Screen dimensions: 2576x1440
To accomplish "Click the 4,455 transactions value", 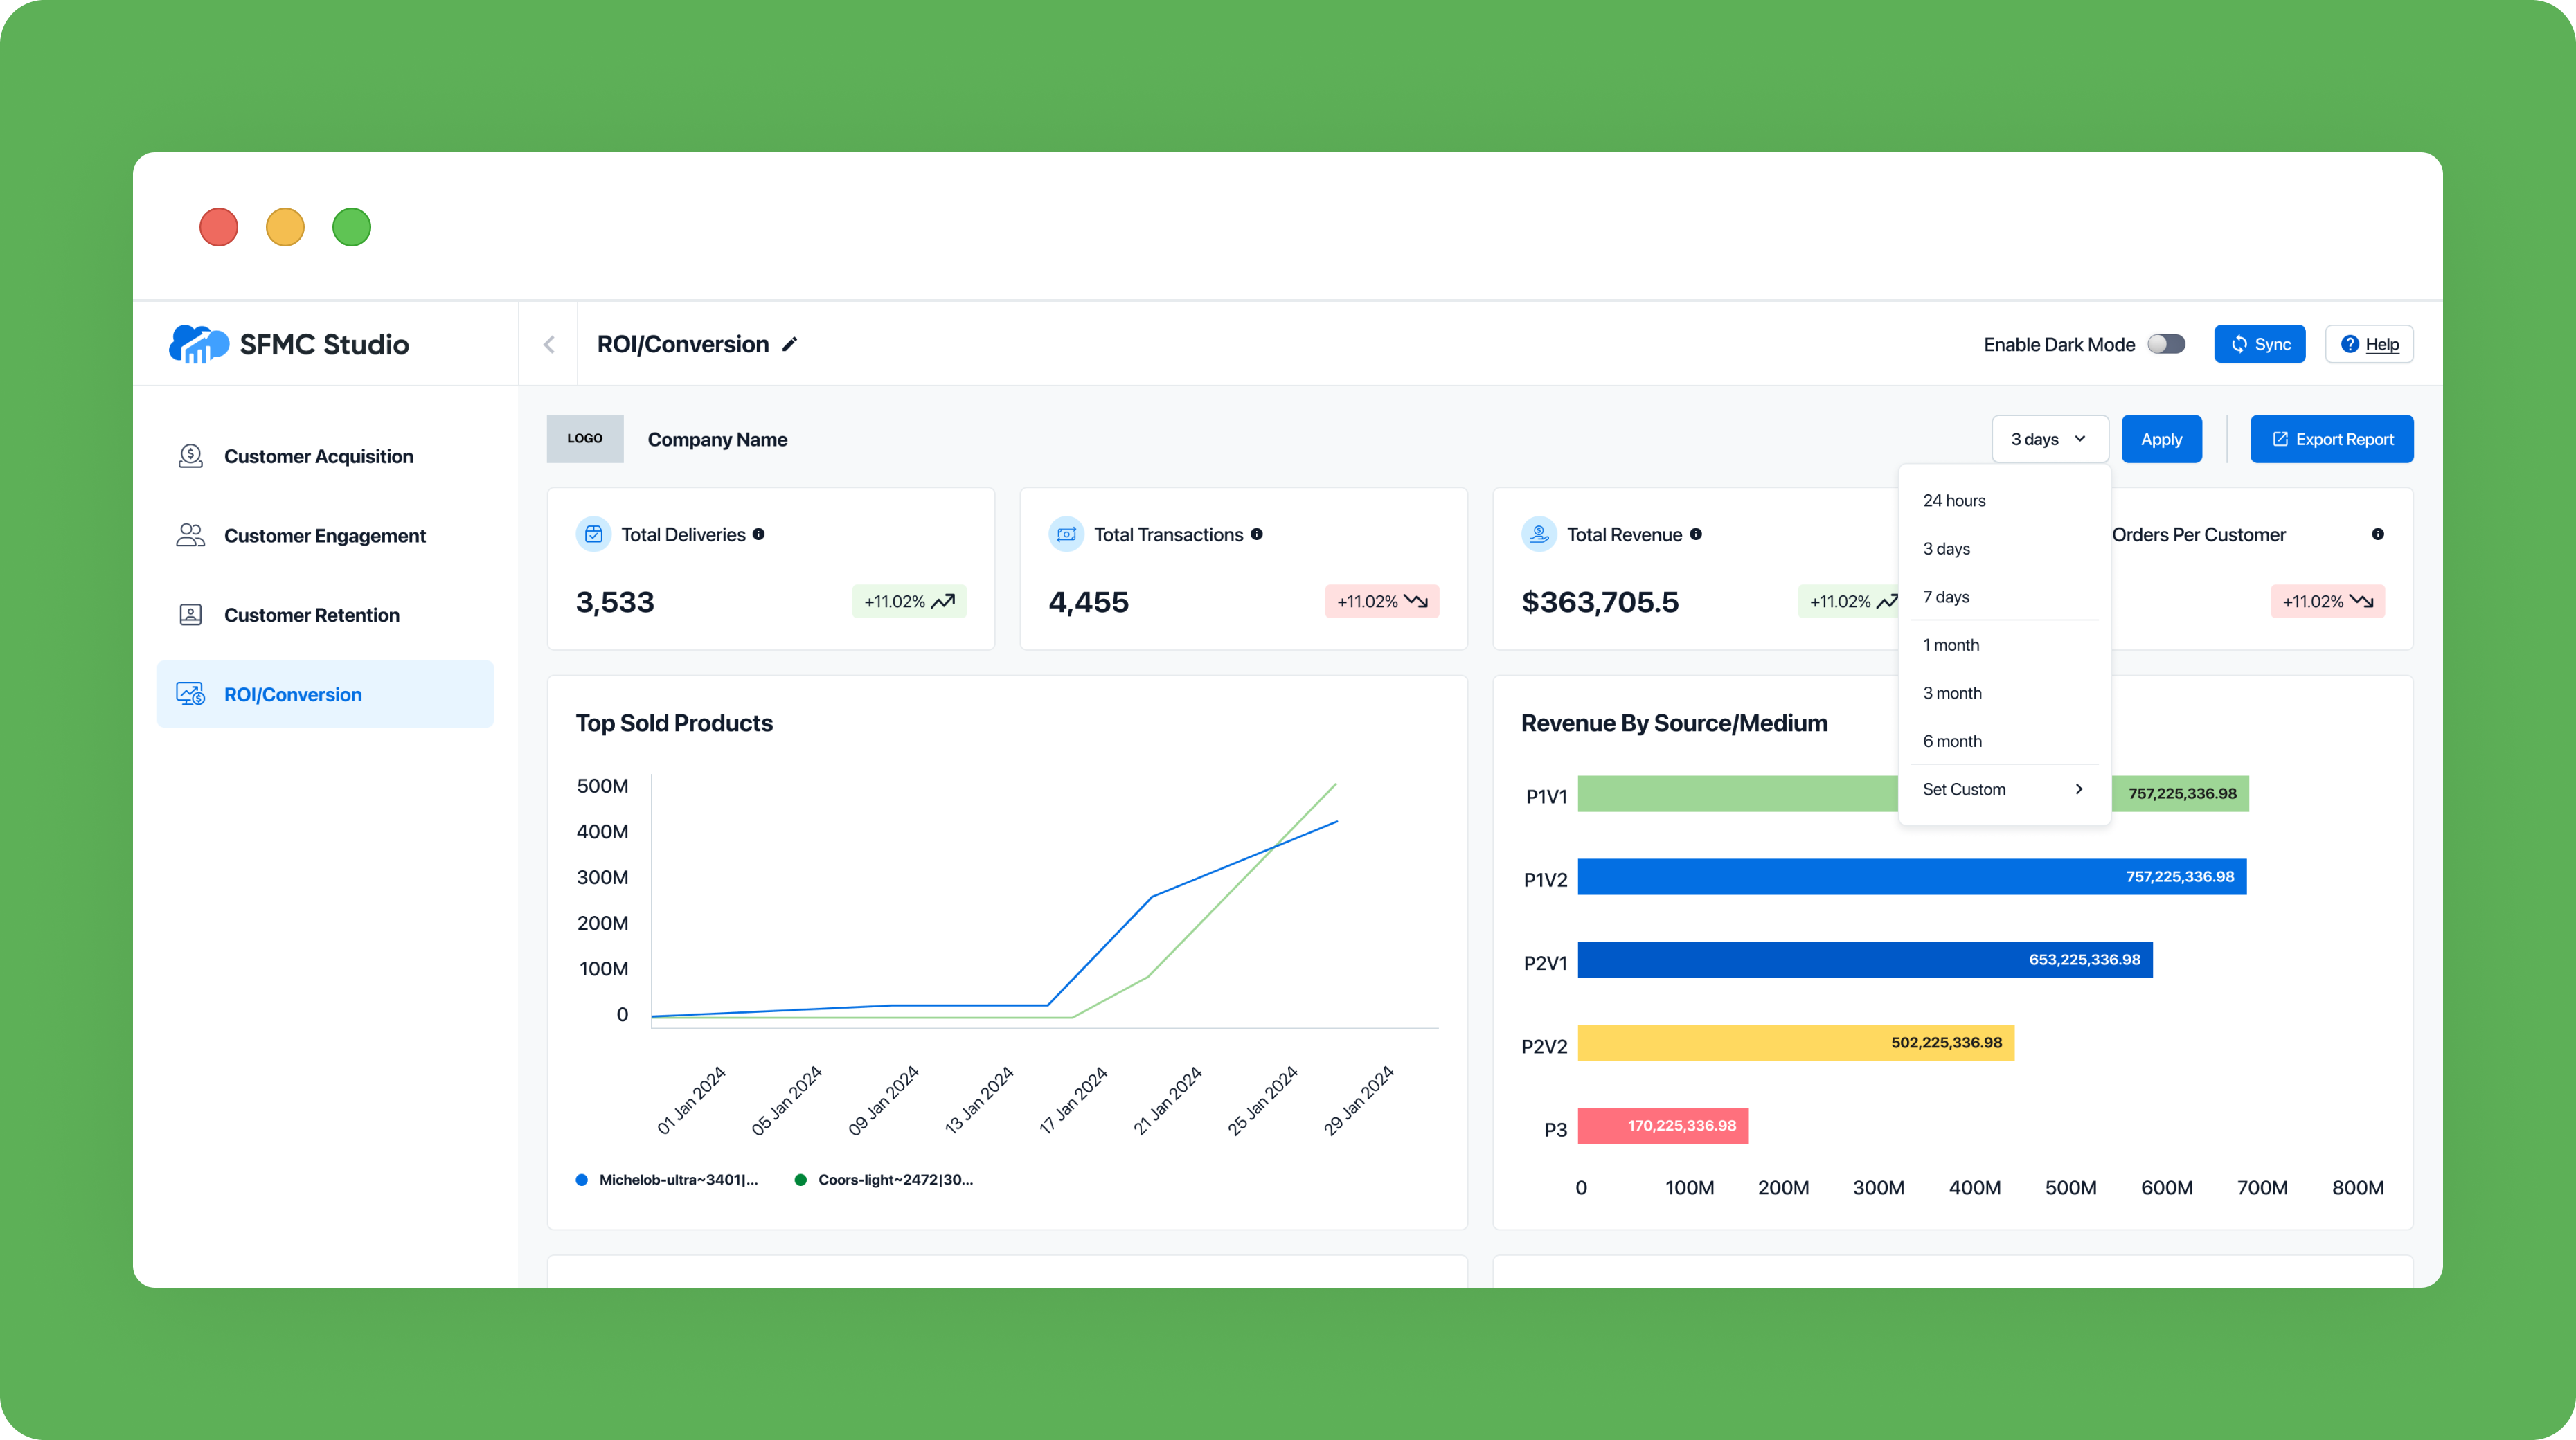I will point(1088,602).
